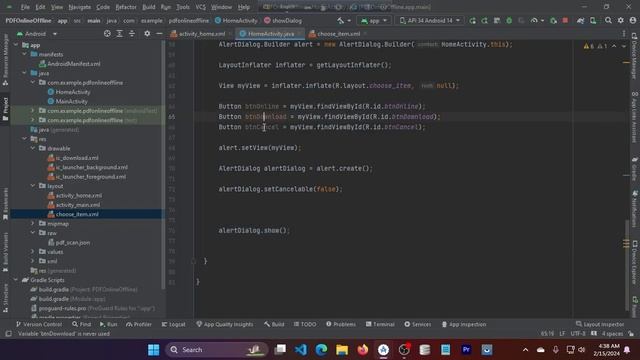Open the Resource Manager side panel
Screen dimensions: 640x360
point(5,59)
